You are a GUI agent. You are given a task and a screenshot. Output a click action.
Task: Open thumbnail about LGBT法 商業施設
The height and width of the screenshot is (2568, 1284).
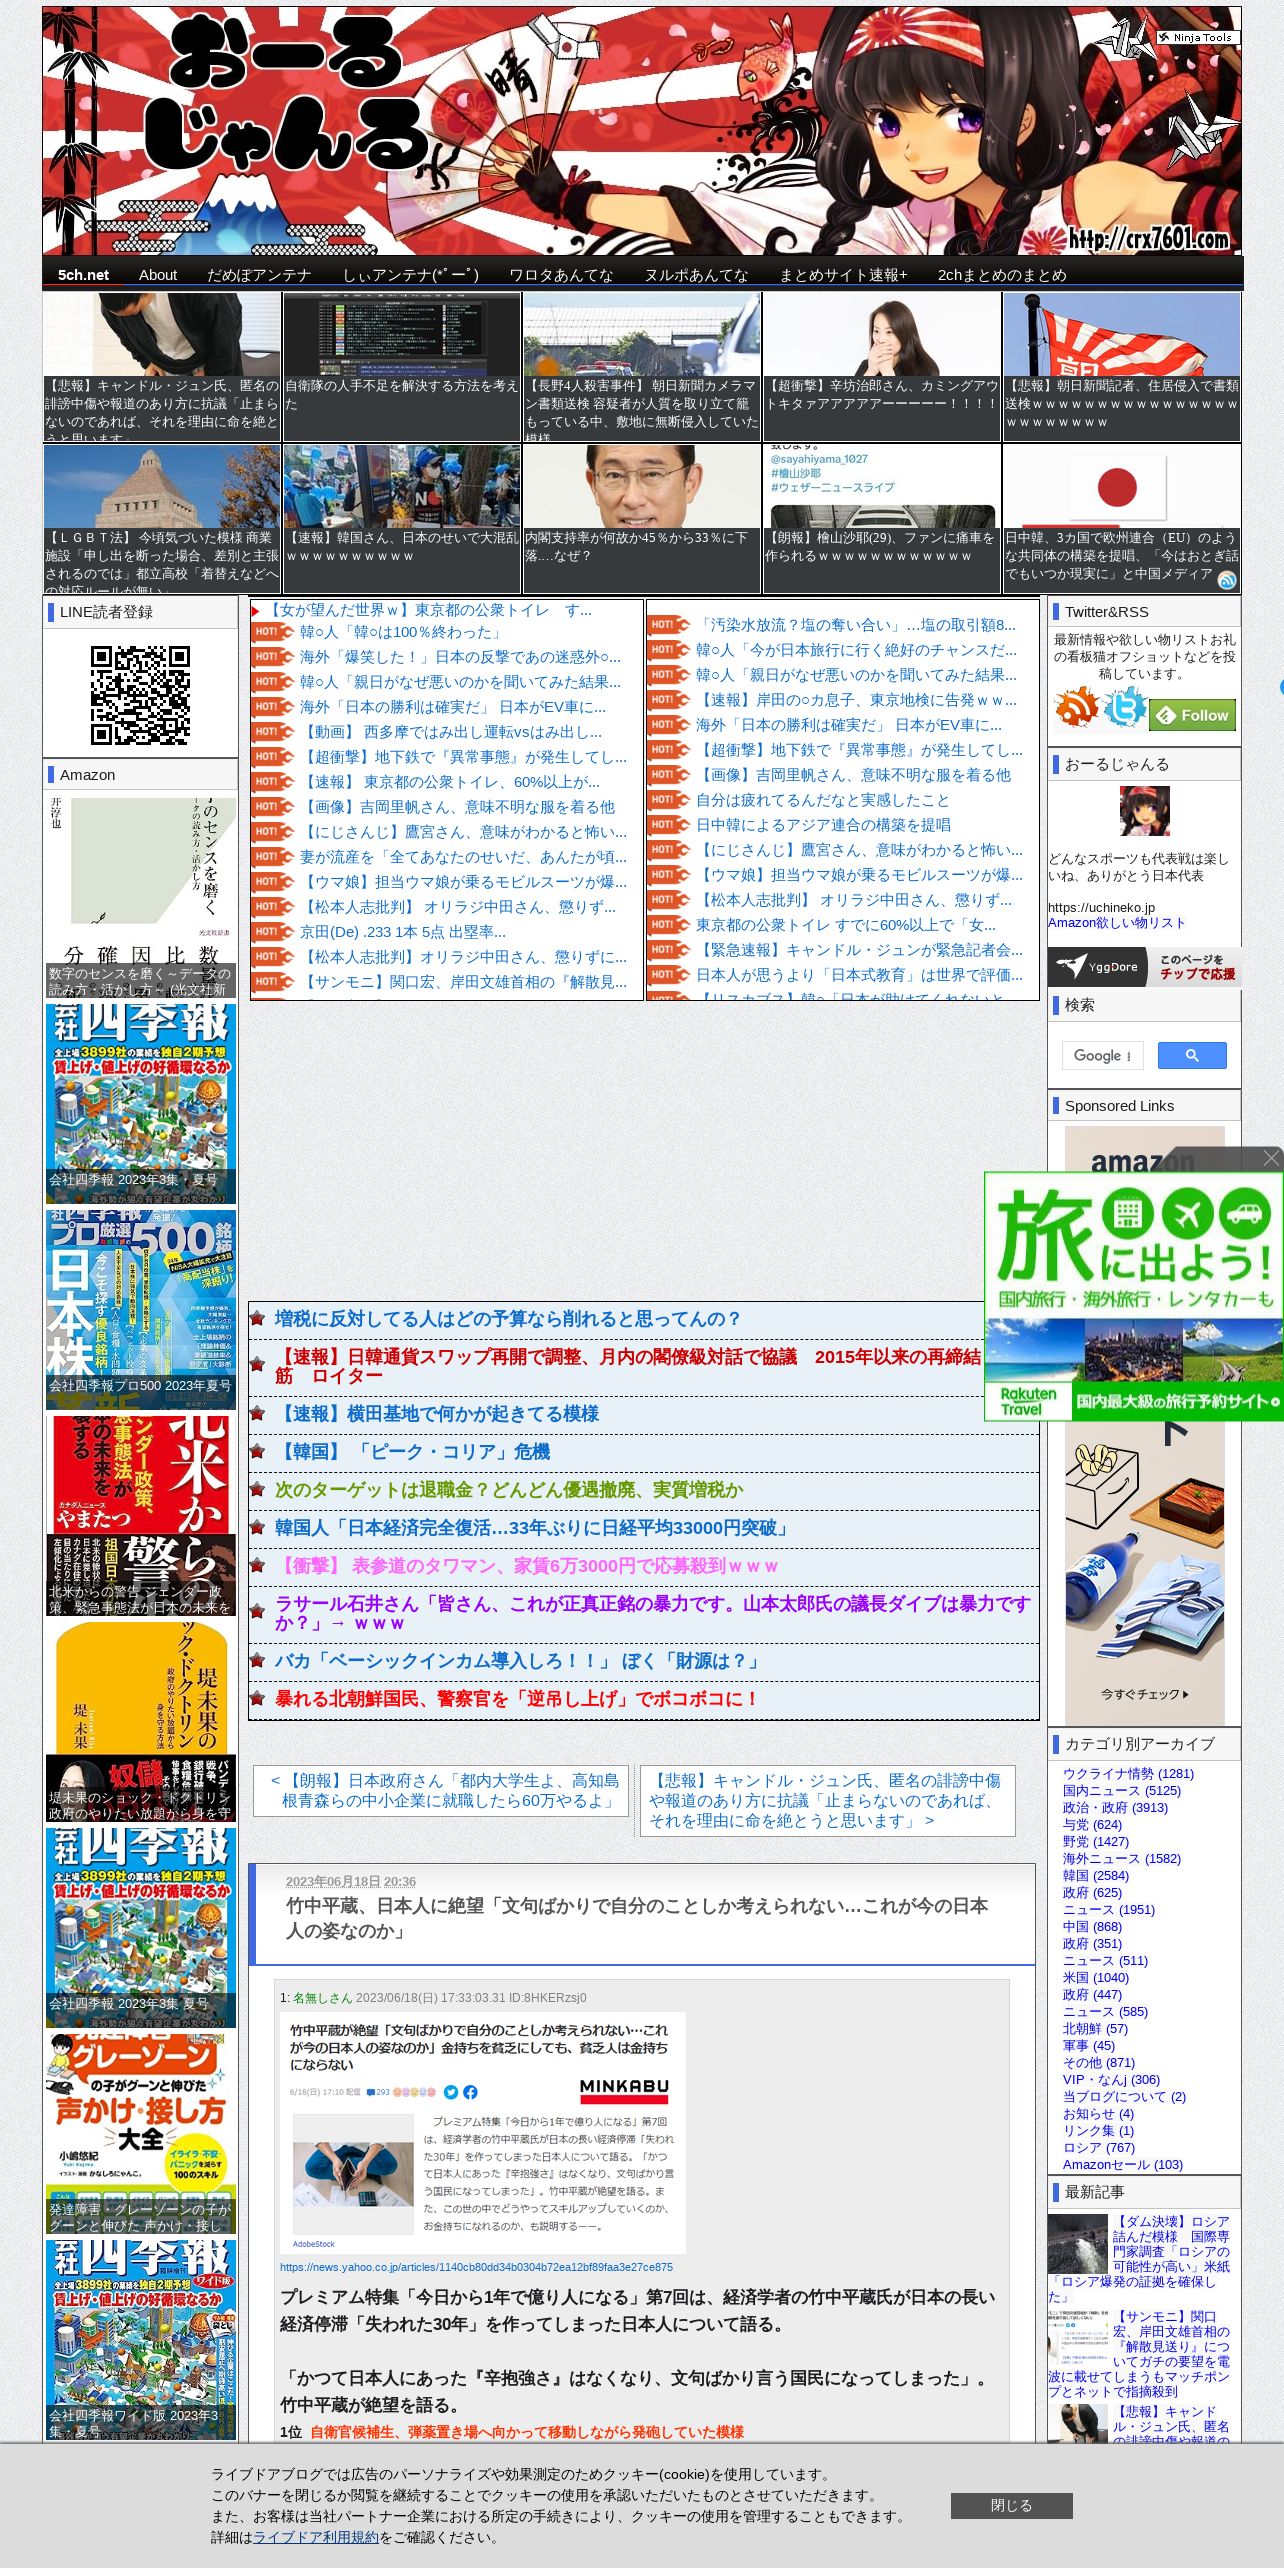click(x=162, y=519)
